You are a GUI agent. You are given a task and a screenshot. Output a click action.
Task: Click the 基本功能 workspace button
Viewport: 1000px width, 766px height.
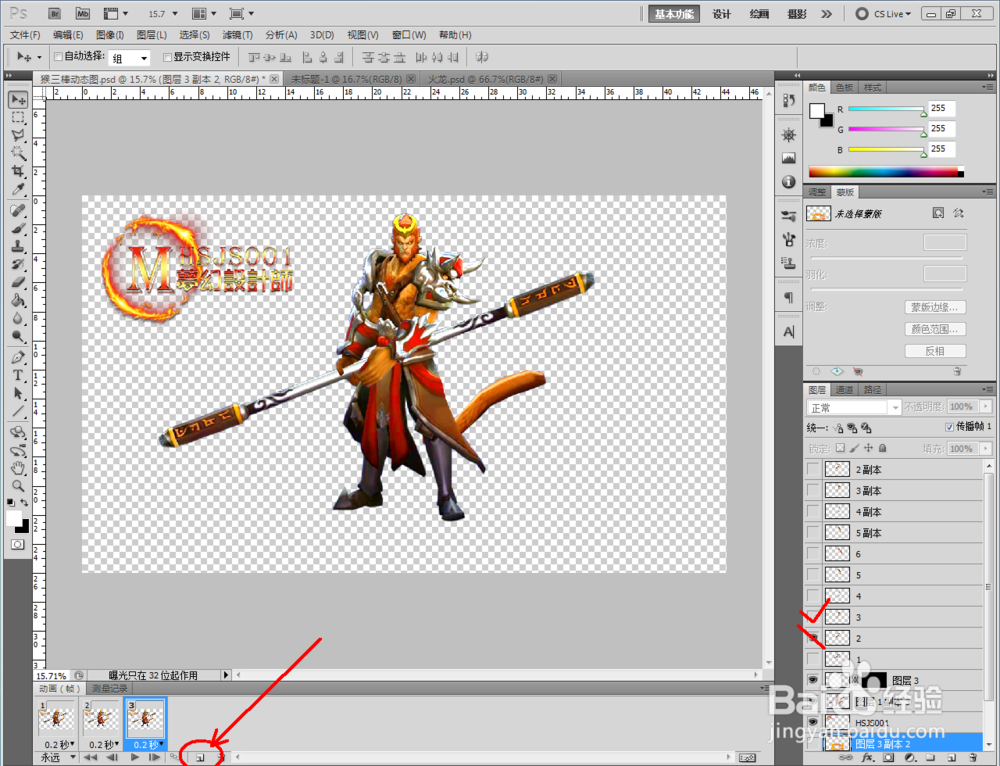coord(674,14)
